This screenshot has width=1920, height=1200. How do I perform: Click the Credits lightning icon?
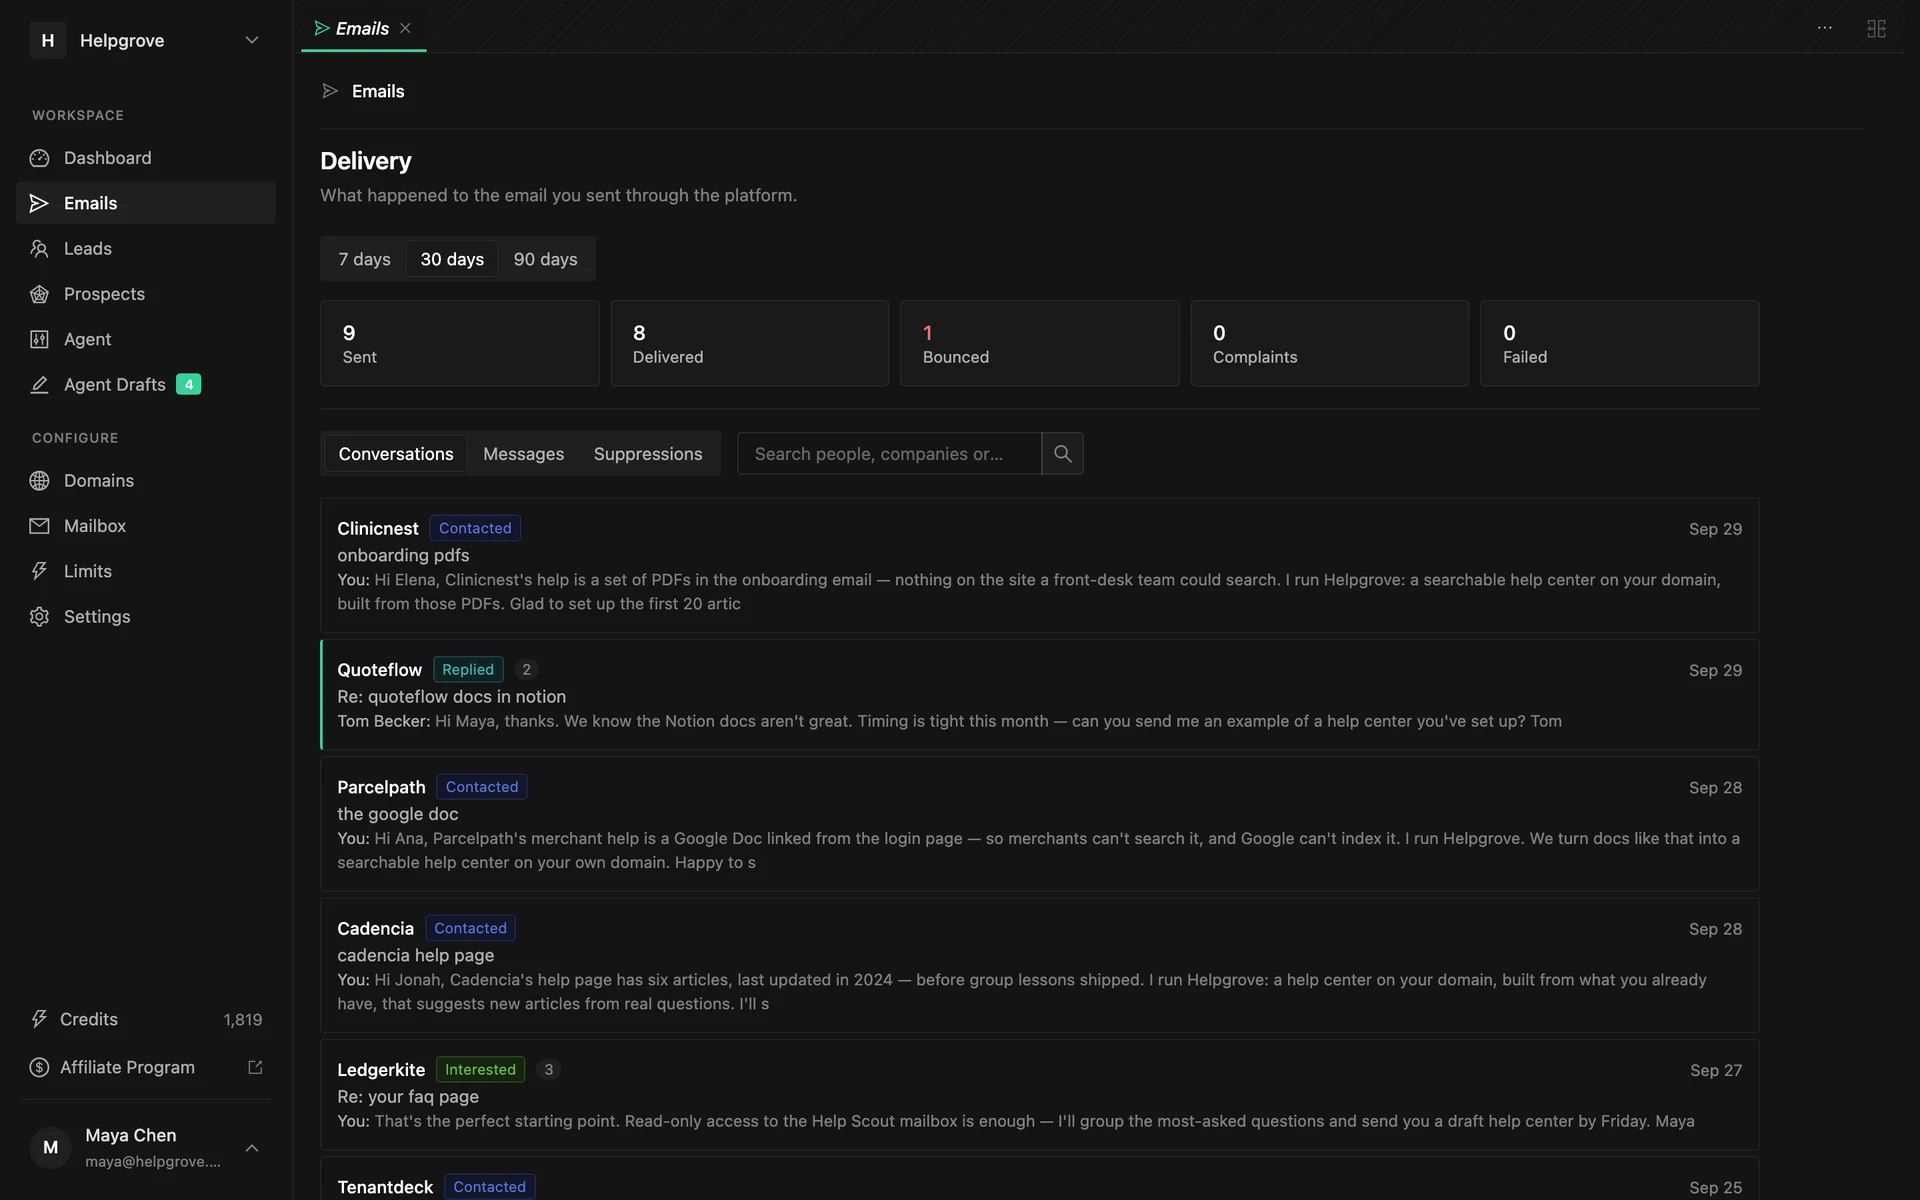(39, 1019)
